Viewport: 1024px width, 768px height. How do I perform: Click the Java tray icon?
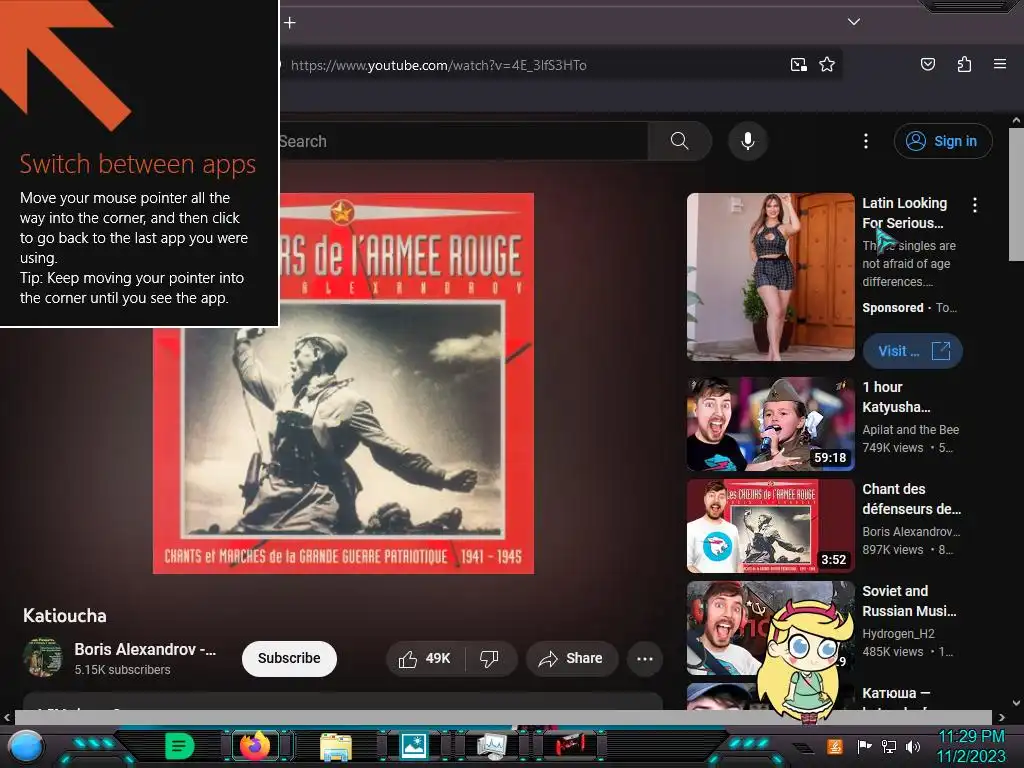(x=834, y=746)
